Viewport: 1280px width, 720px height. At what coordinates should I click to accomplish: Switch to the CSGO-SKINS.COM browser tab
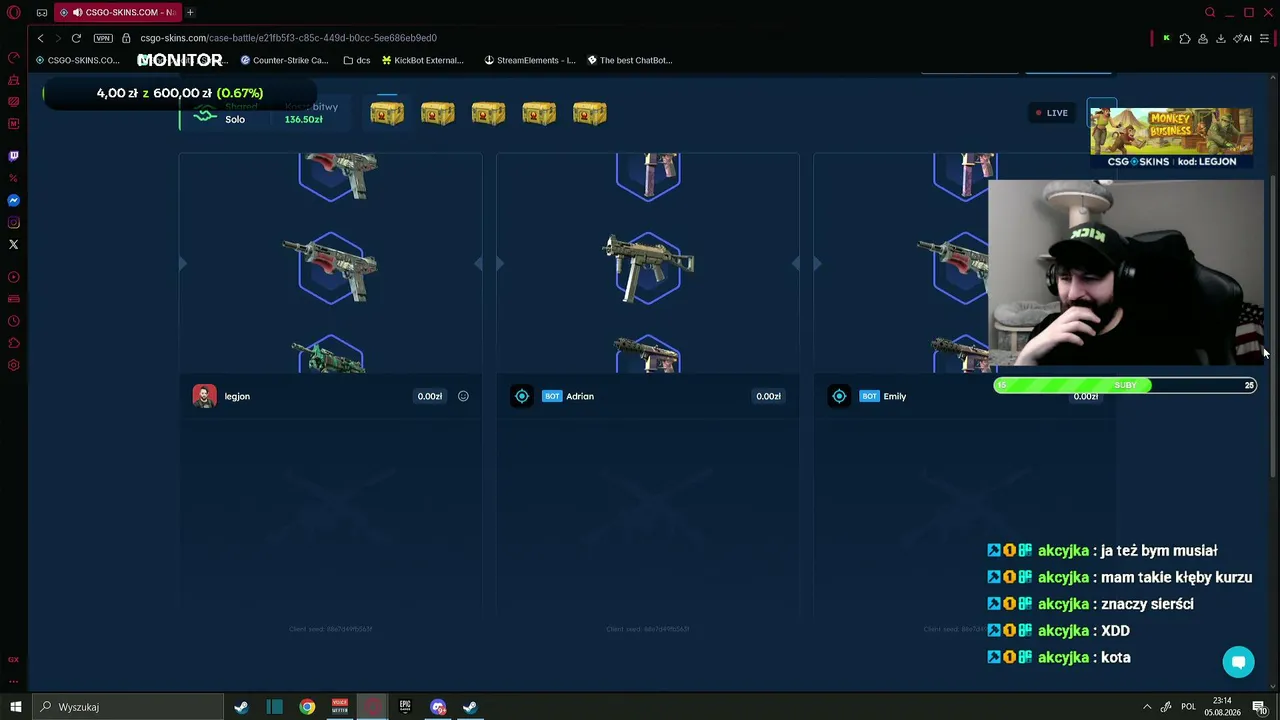pos(118,13)
